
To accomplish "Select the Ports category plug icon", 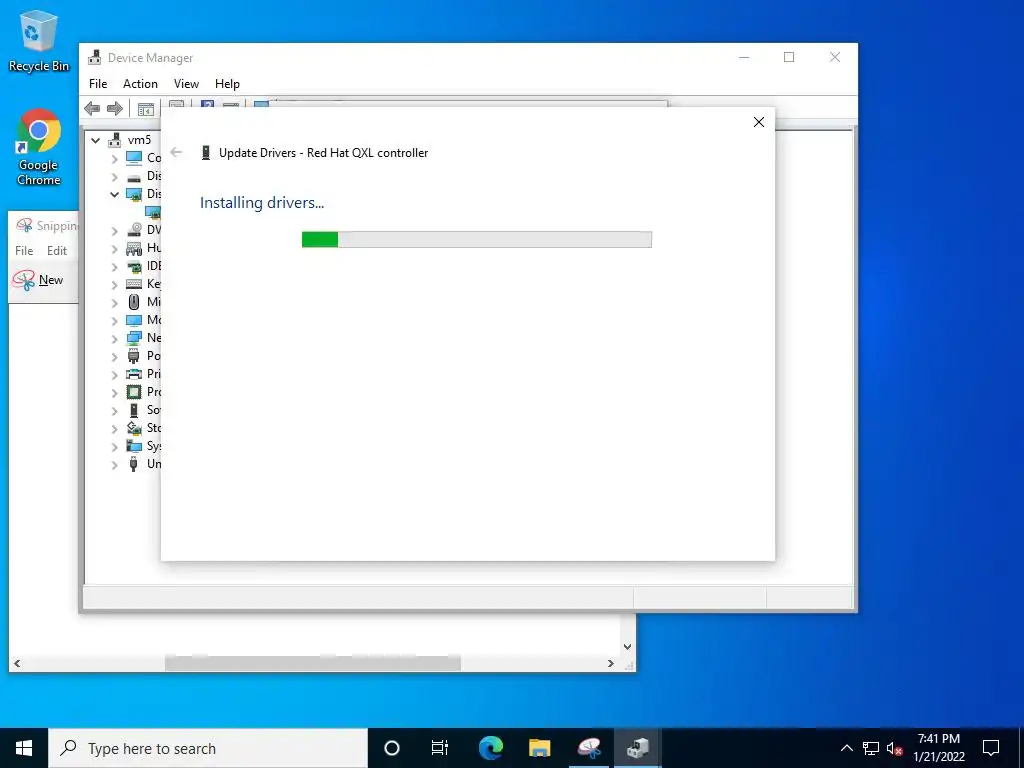I will click(134, 356).
